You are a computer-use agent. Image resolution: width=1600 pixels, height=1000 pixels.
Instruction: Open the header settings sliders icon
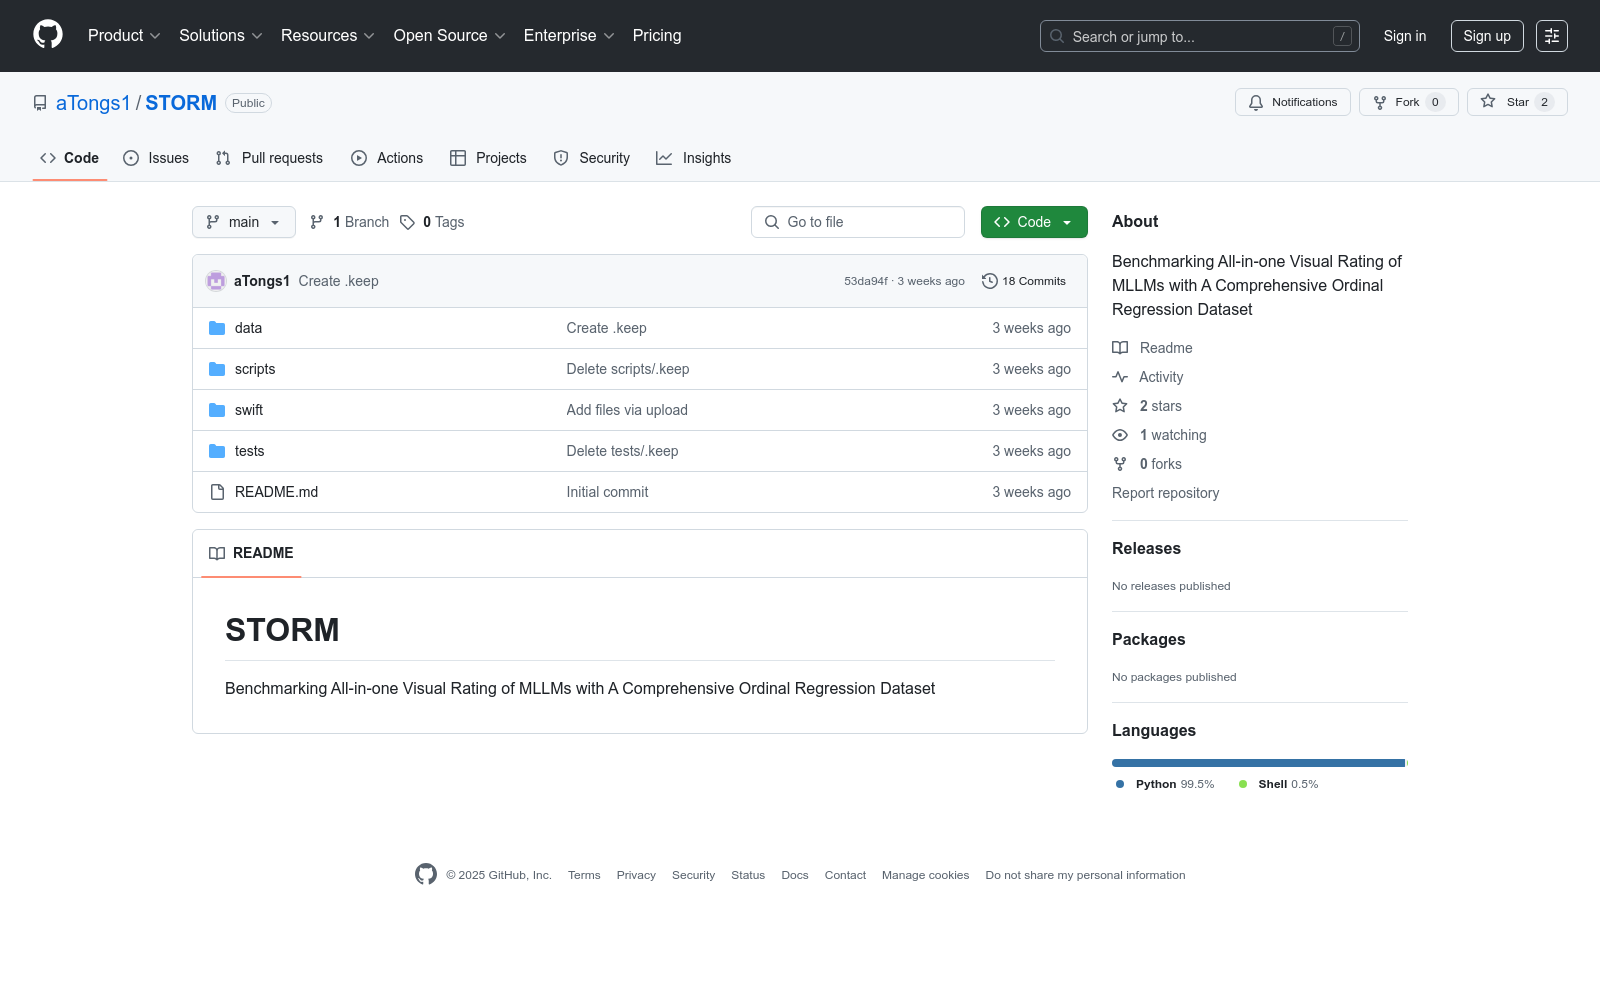pyautogui.click(x=1552, y=36)
